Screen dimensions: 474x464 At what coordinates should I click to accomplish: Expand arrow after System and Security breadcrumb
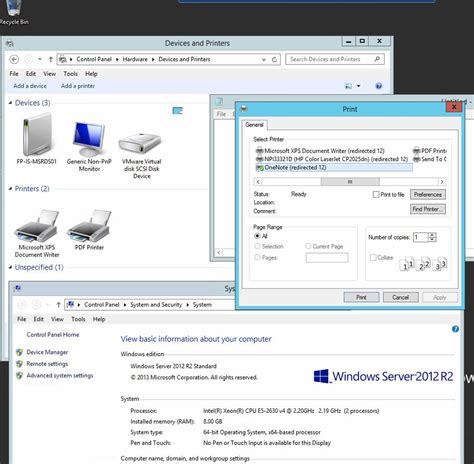pyautogui.click(x=187, y=305)
